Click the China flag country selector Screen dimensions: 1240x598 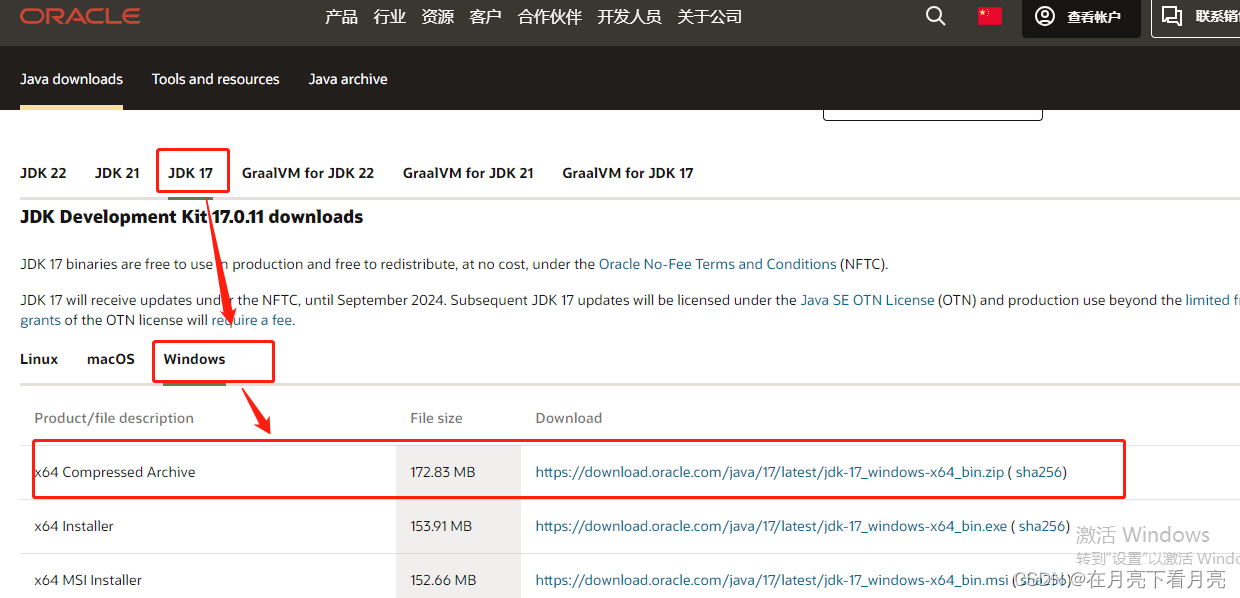pyautogui.click(x=990, y=16)
